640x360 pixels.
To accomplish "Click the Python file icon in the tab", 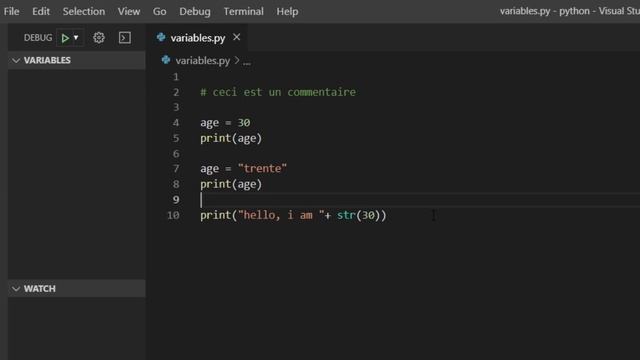I will point(161,37).
